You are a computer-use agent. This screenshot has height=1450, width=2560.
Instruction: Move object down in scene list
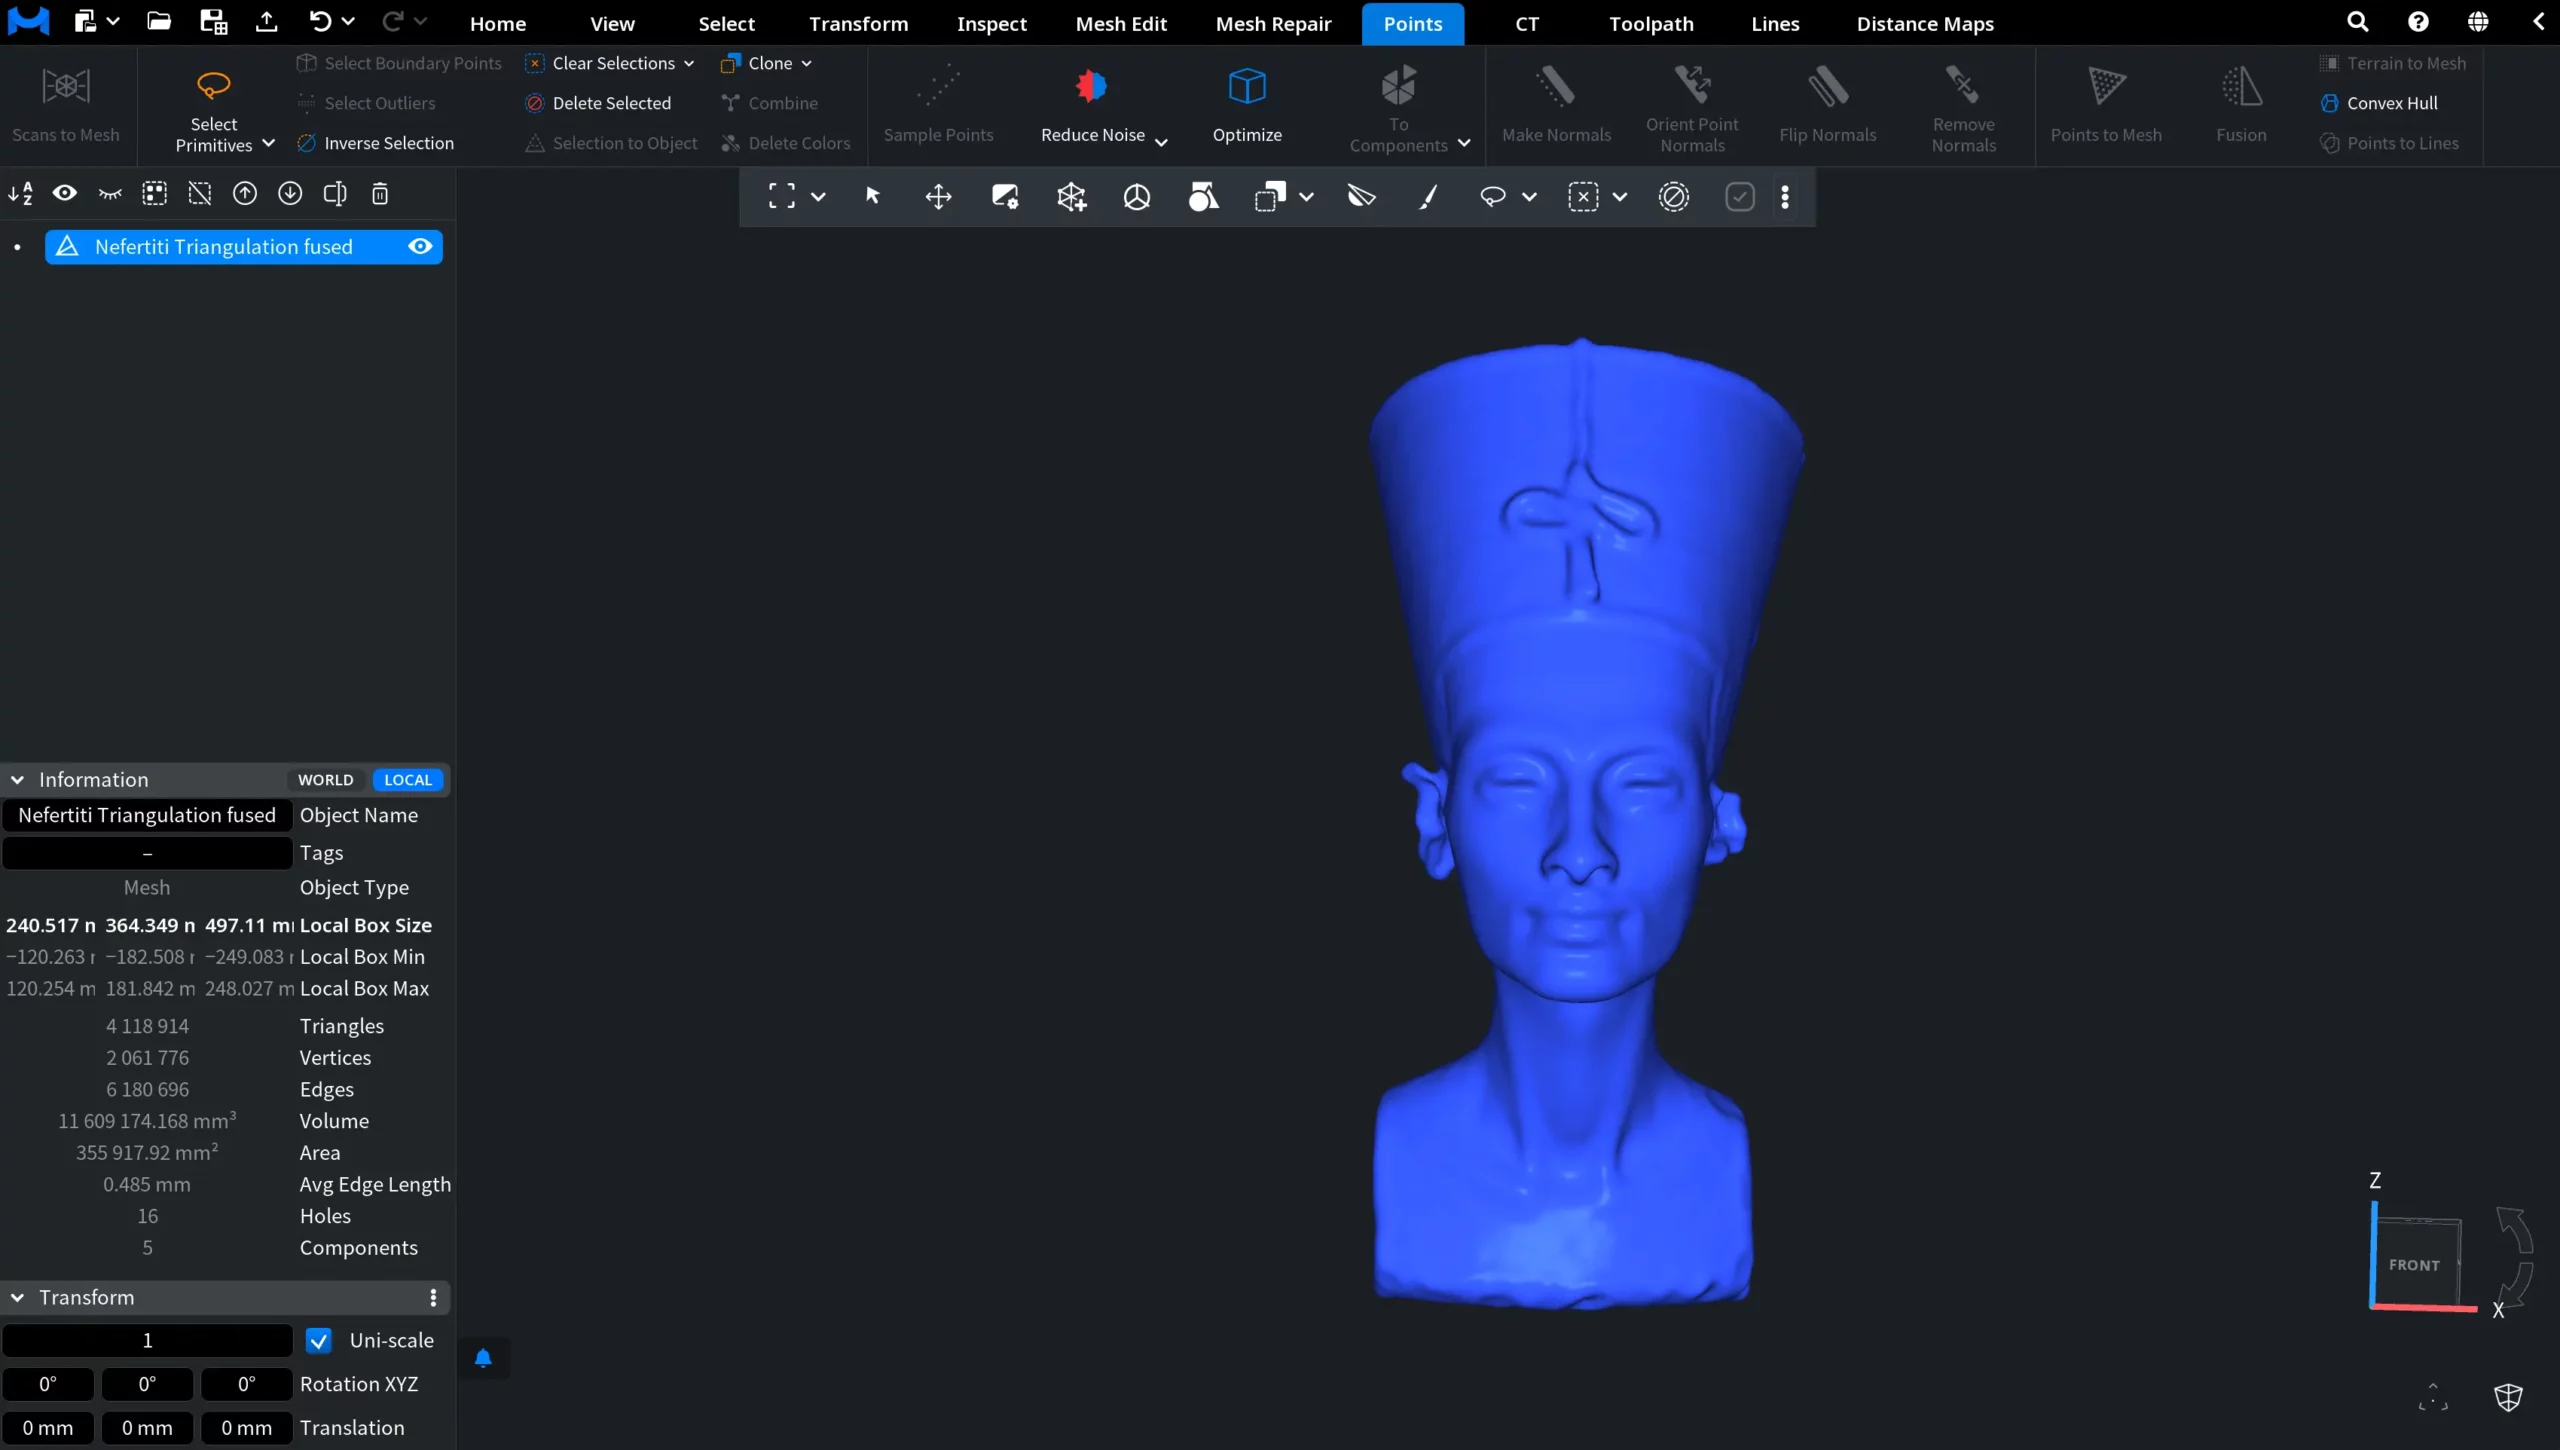[290, 194]
